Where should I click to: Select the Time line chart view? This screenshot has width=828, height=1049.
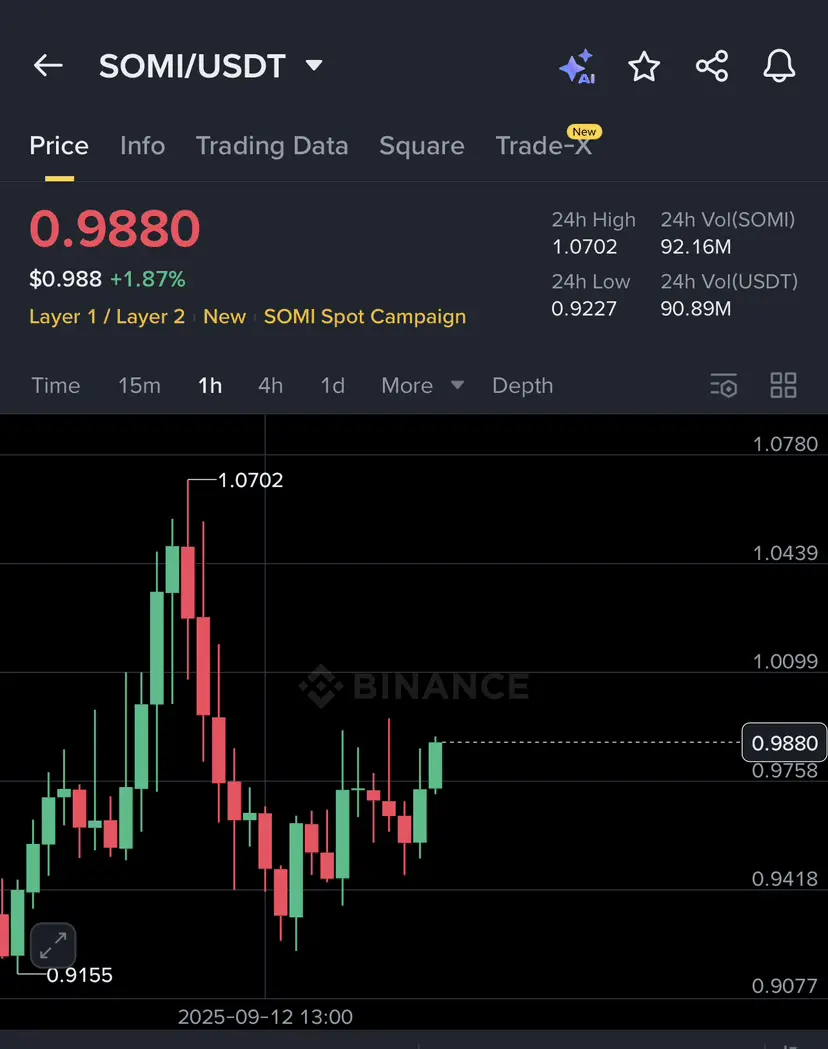click(x=56, y=385)
